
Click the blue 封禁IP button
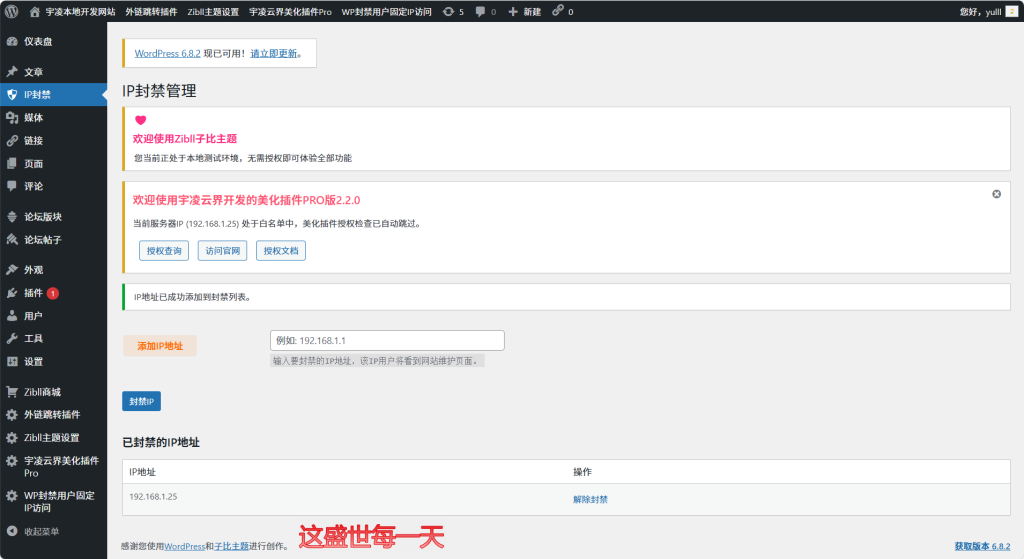[142, 401]
